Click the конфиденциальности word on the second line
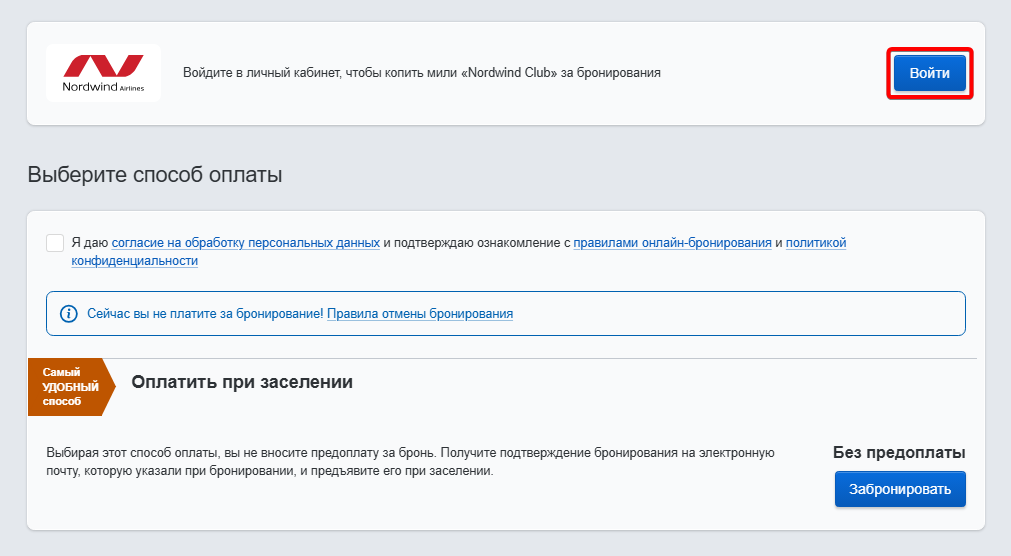Viewport: 1011px width, 556px height. click(134, 261)
